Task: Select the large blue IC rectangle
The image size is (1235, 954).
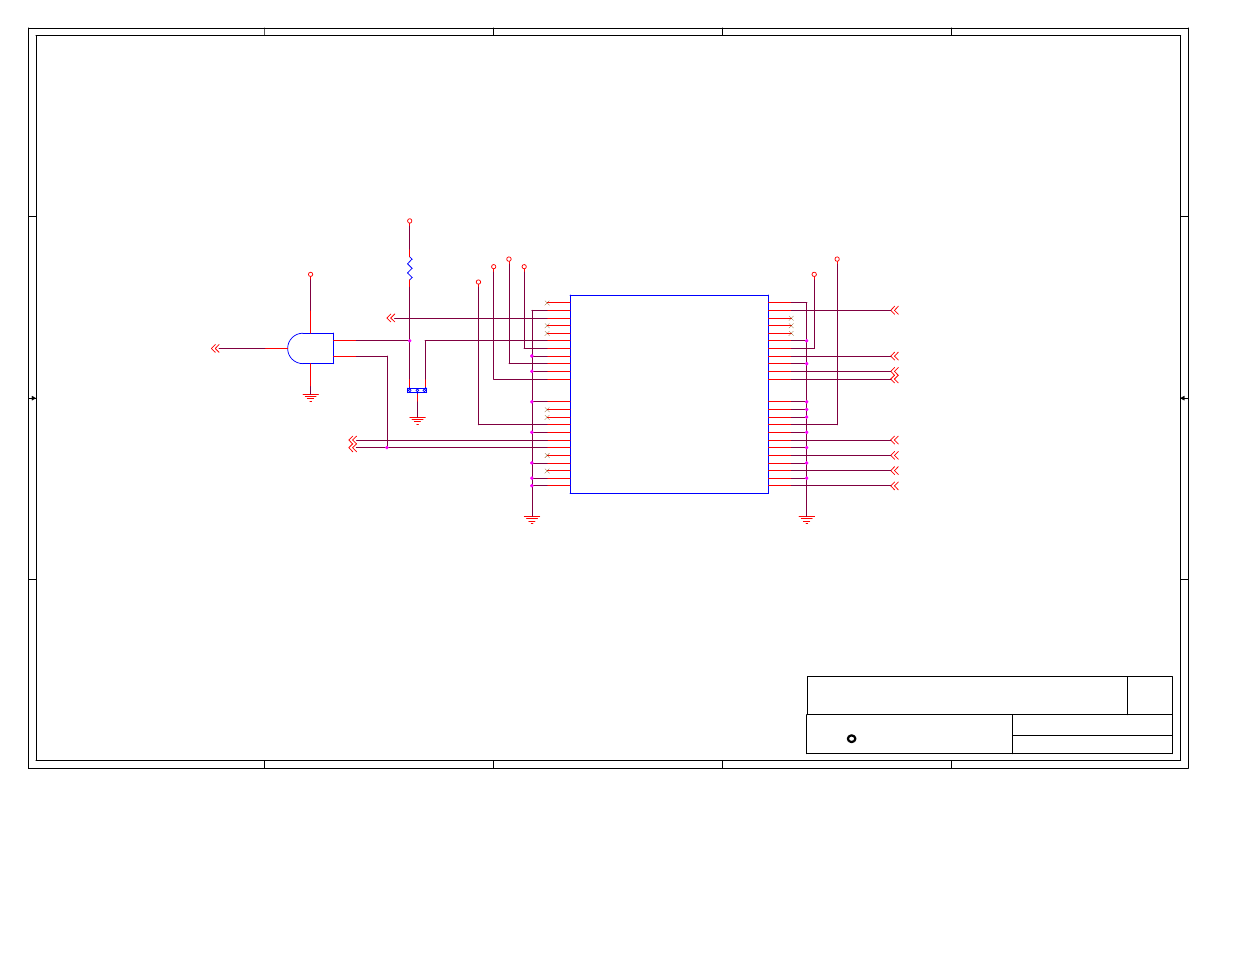Action: pos(669,394)
